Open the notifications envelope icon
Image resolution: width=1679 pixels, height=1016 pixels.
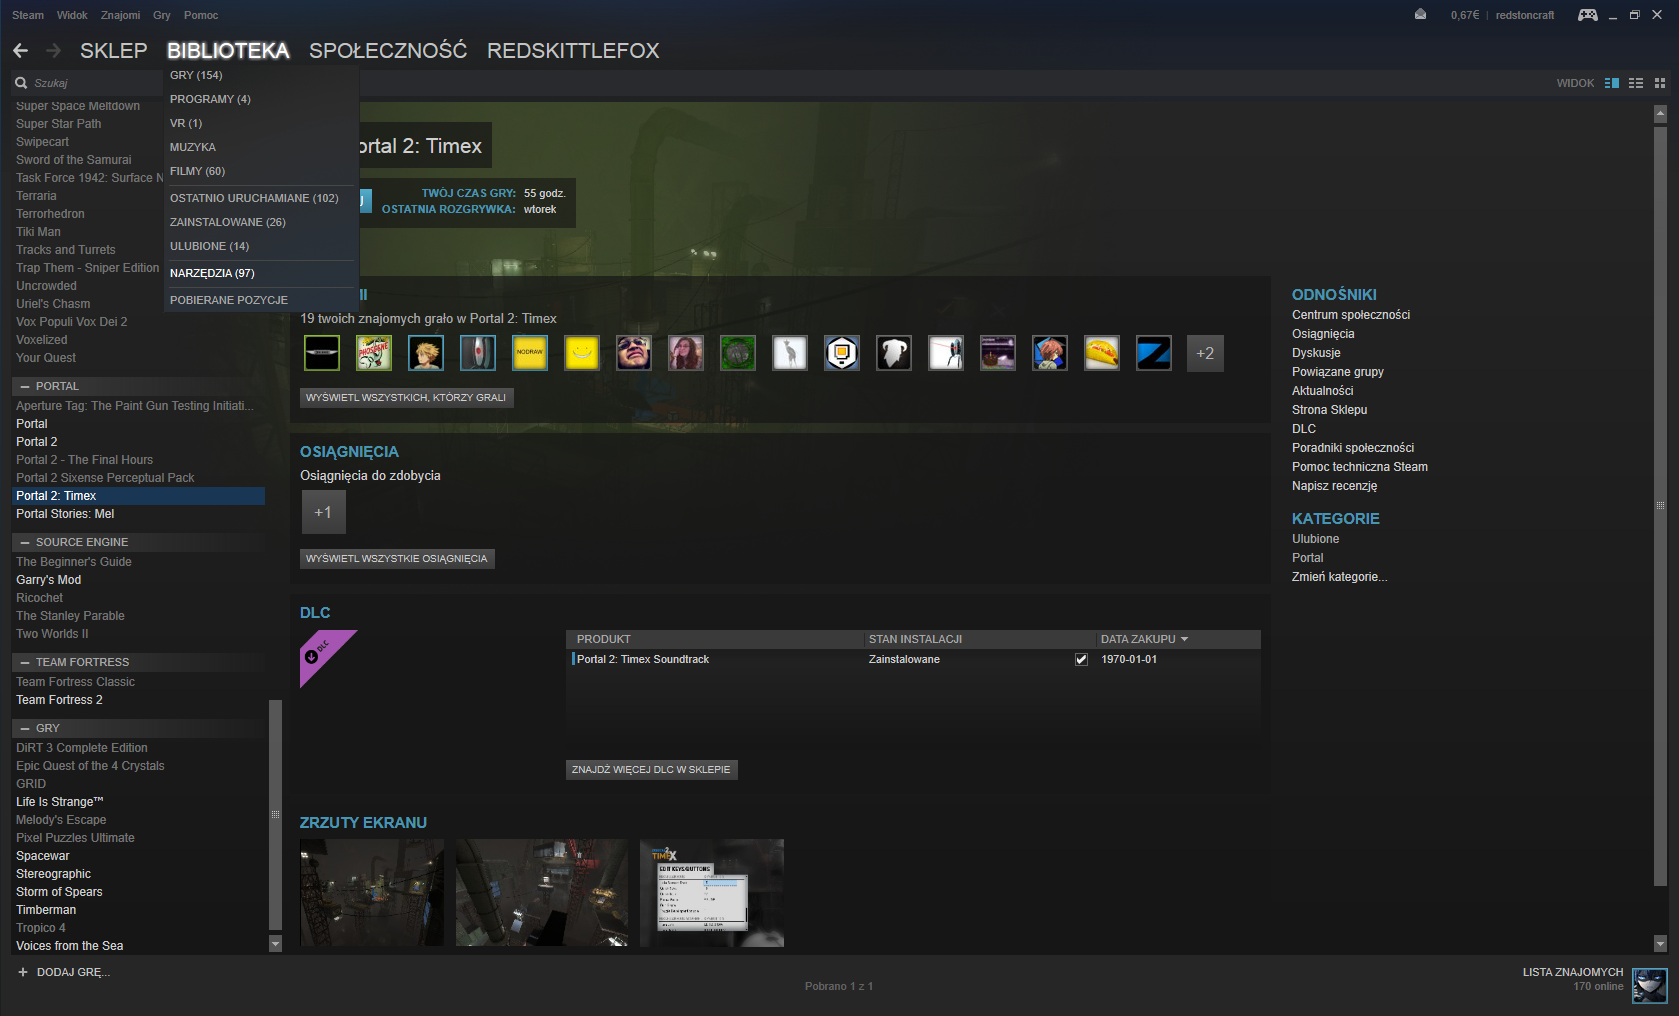1420,15
